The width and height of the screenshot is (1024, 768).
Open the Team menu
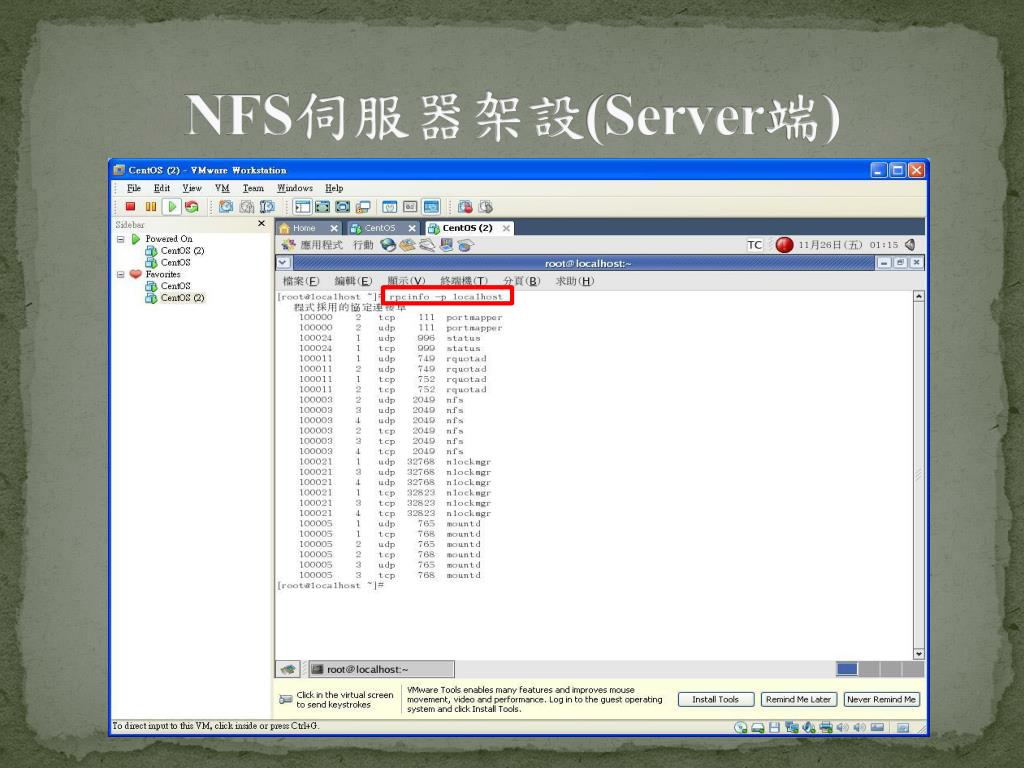253,188
